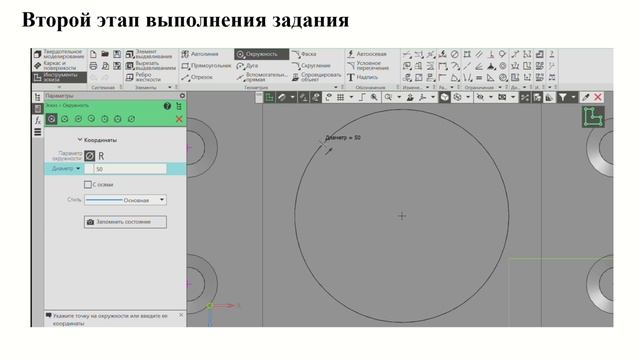
Task: Toggle the С осями checkbox
Action: pyautogui.click(x=87, y=184)
